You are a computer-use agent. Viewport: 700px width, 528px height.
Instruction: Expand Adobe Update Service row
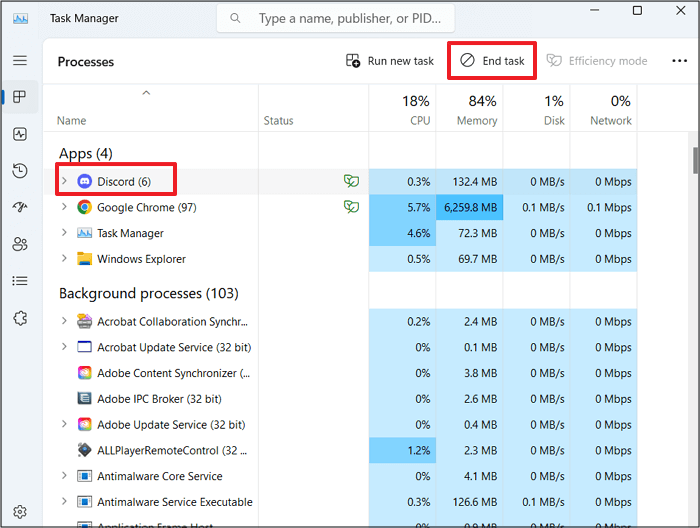64,424
